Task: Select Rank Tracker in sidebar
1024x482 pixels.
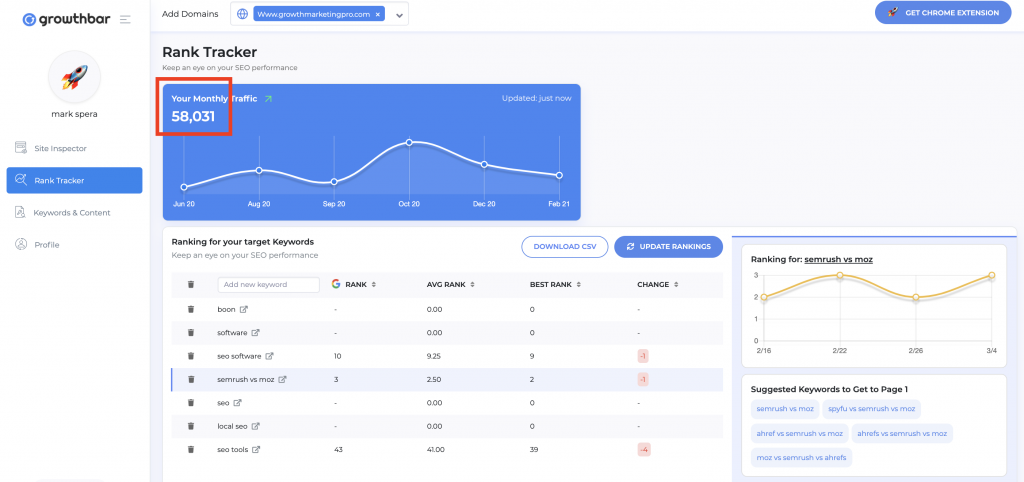Action: point(74,180)
